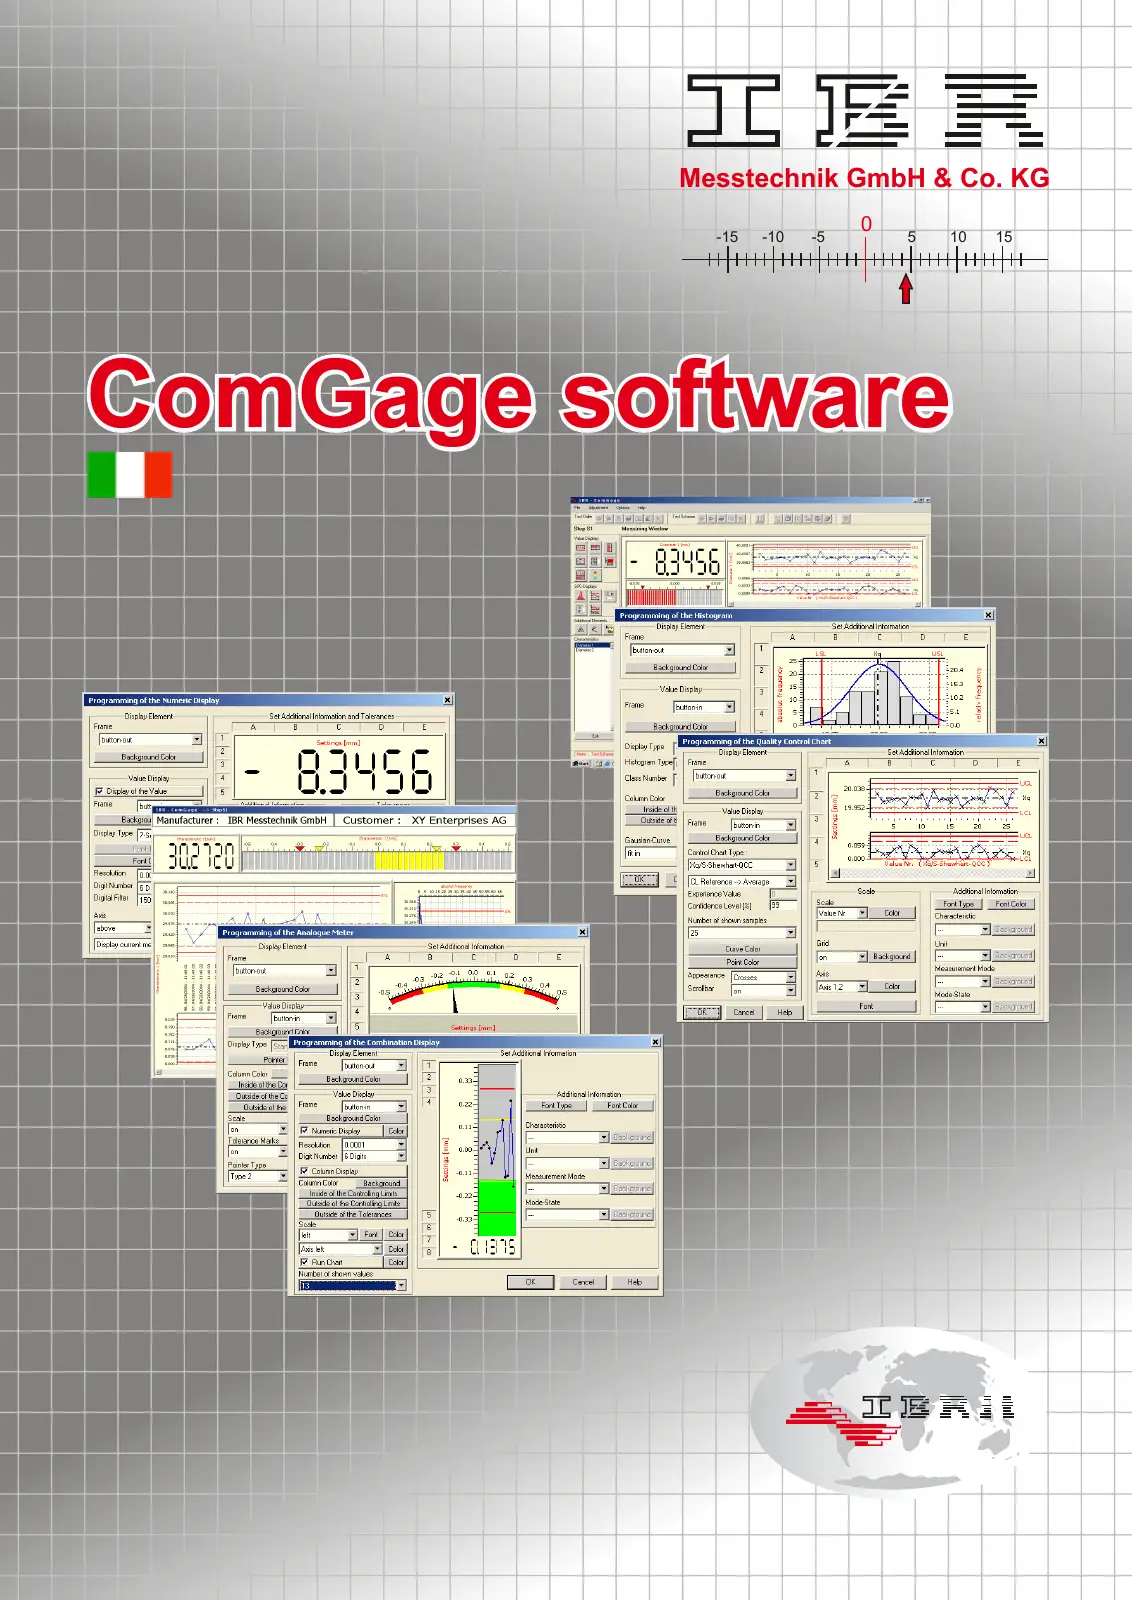Select column A header in Quality Control Chart dialog
Image resolution: width=1132 pixels, height=1600 pixels.
click(847, 763)
